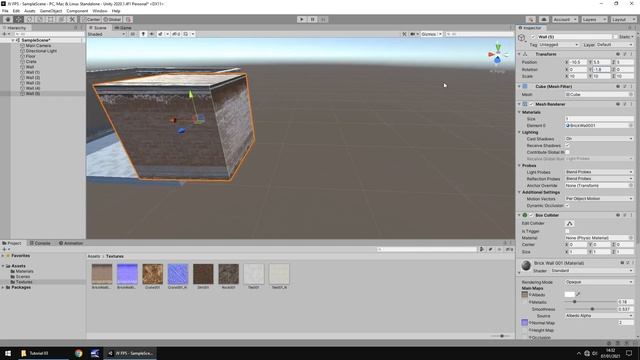The image size is (640, 360).
Task: Open Collab services icon in top toolbar
Action: click(x=531, y=20)
